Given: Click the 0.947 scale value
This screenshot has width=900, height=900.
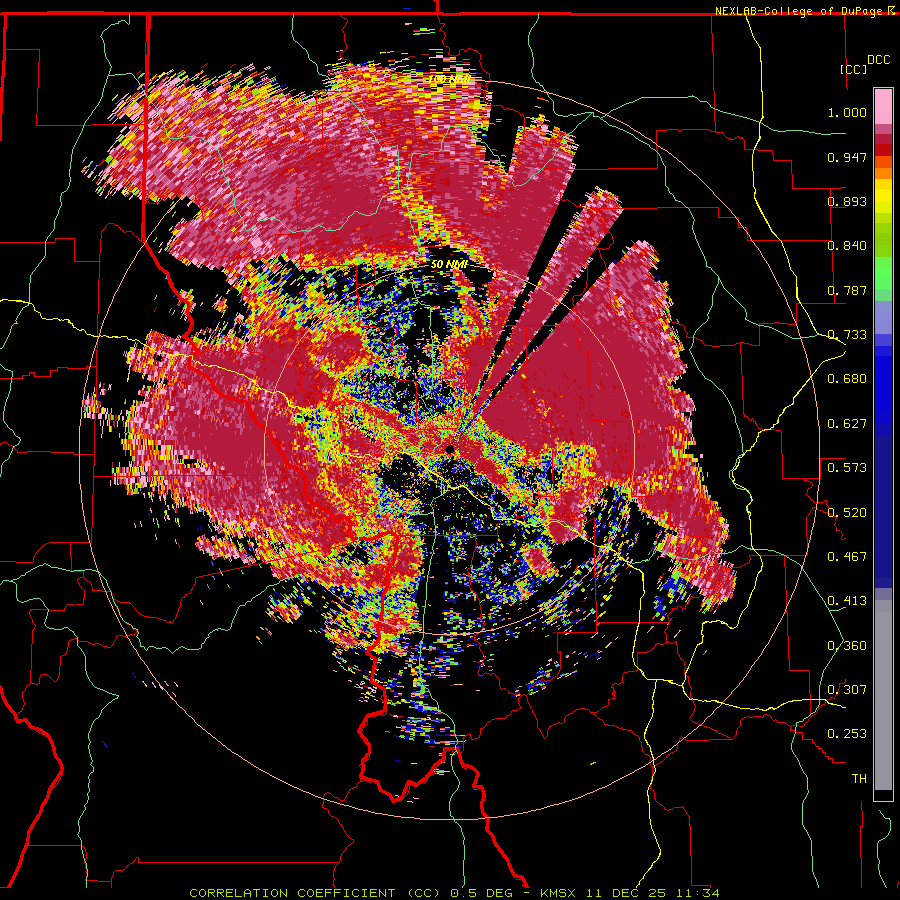Looking at the screenshot, I should tap(847, 157).
